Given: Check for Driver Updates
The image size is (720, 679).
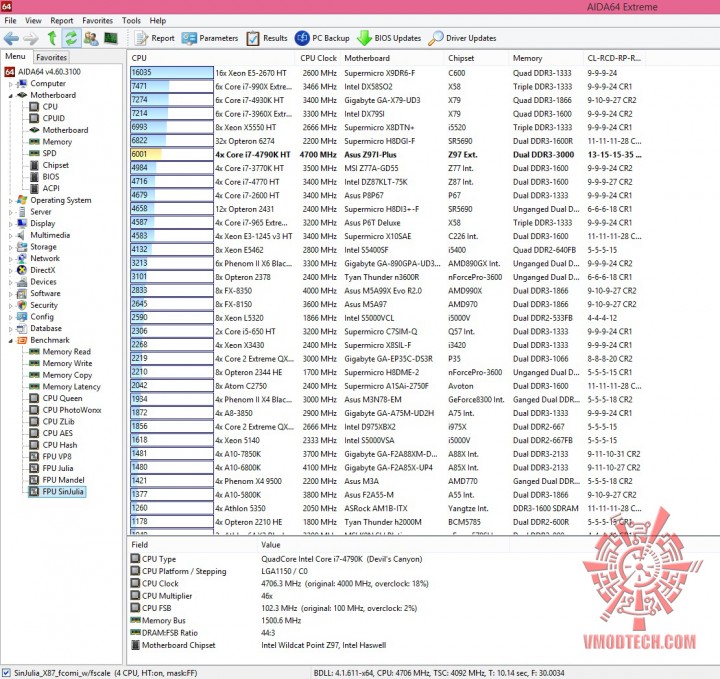Looking at the screenshot, I should (462, 38).
